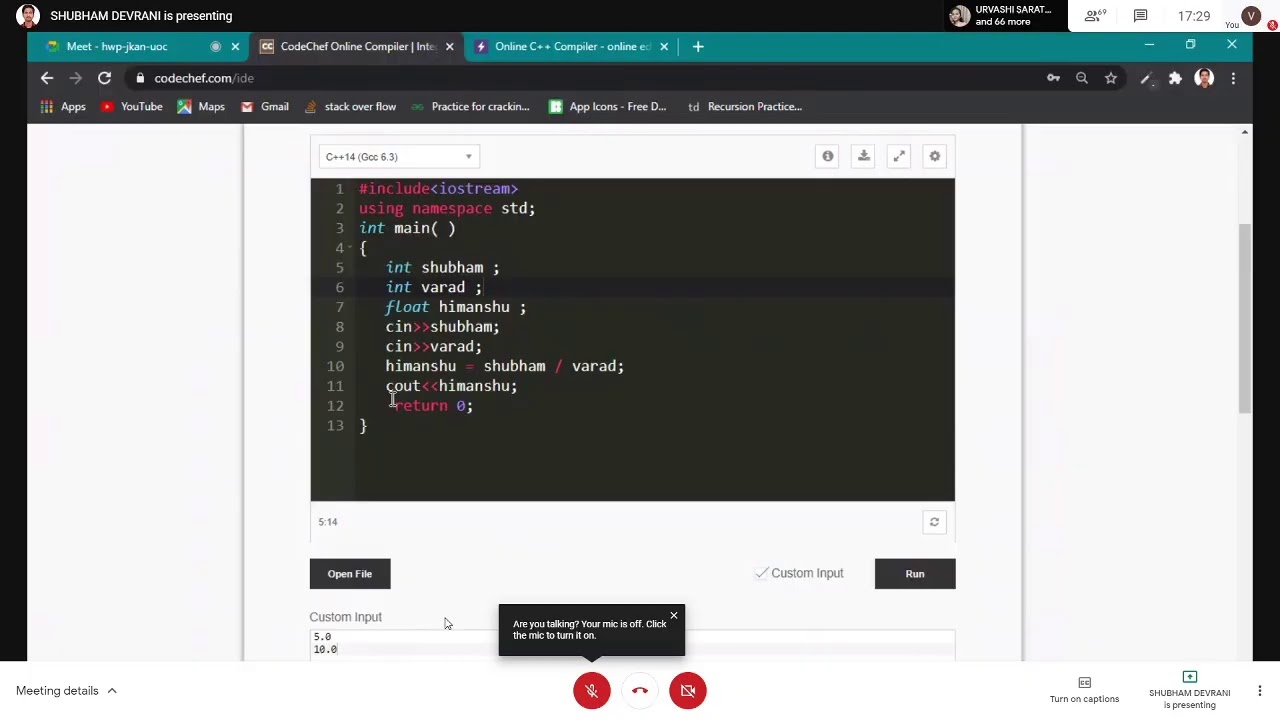The image size is (1280, 720).
Task: Toggle the Custom Input checkbox
Action: [x=762, y=573]
